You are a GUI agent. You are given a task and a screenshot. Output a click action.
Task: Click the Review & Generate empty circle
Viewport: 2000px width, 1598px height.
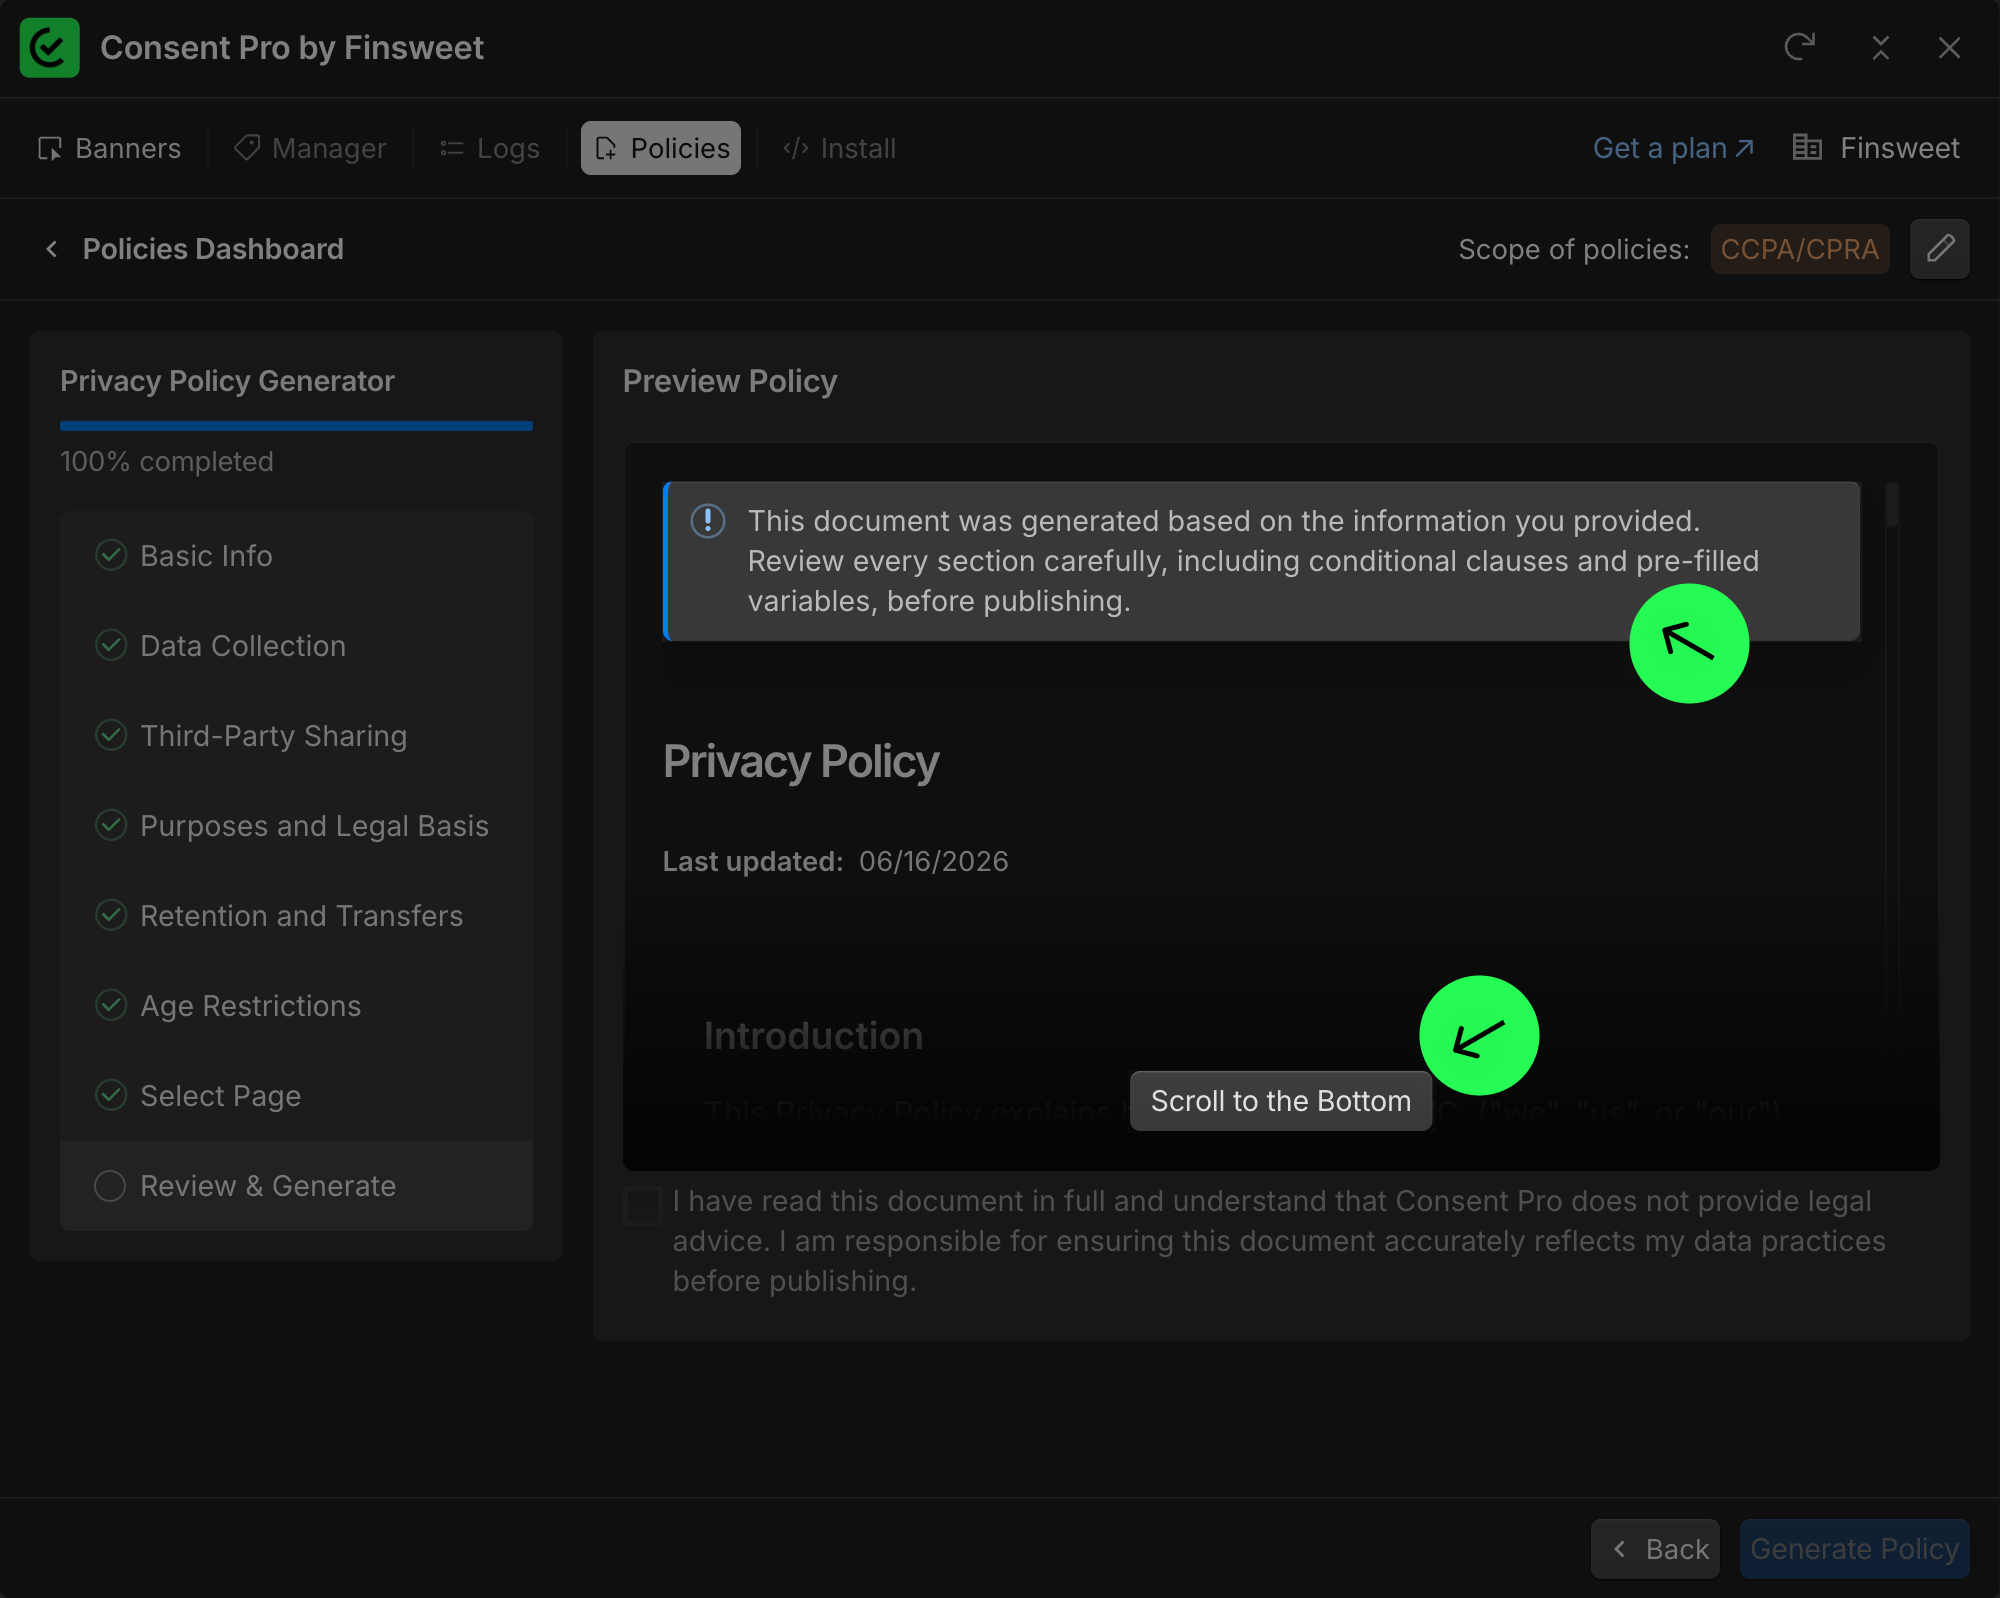click(x=110, y=1186)
